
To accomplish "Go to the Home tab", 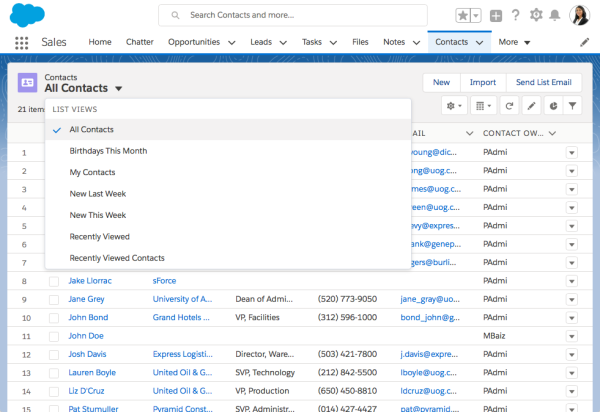I will 100,42.
